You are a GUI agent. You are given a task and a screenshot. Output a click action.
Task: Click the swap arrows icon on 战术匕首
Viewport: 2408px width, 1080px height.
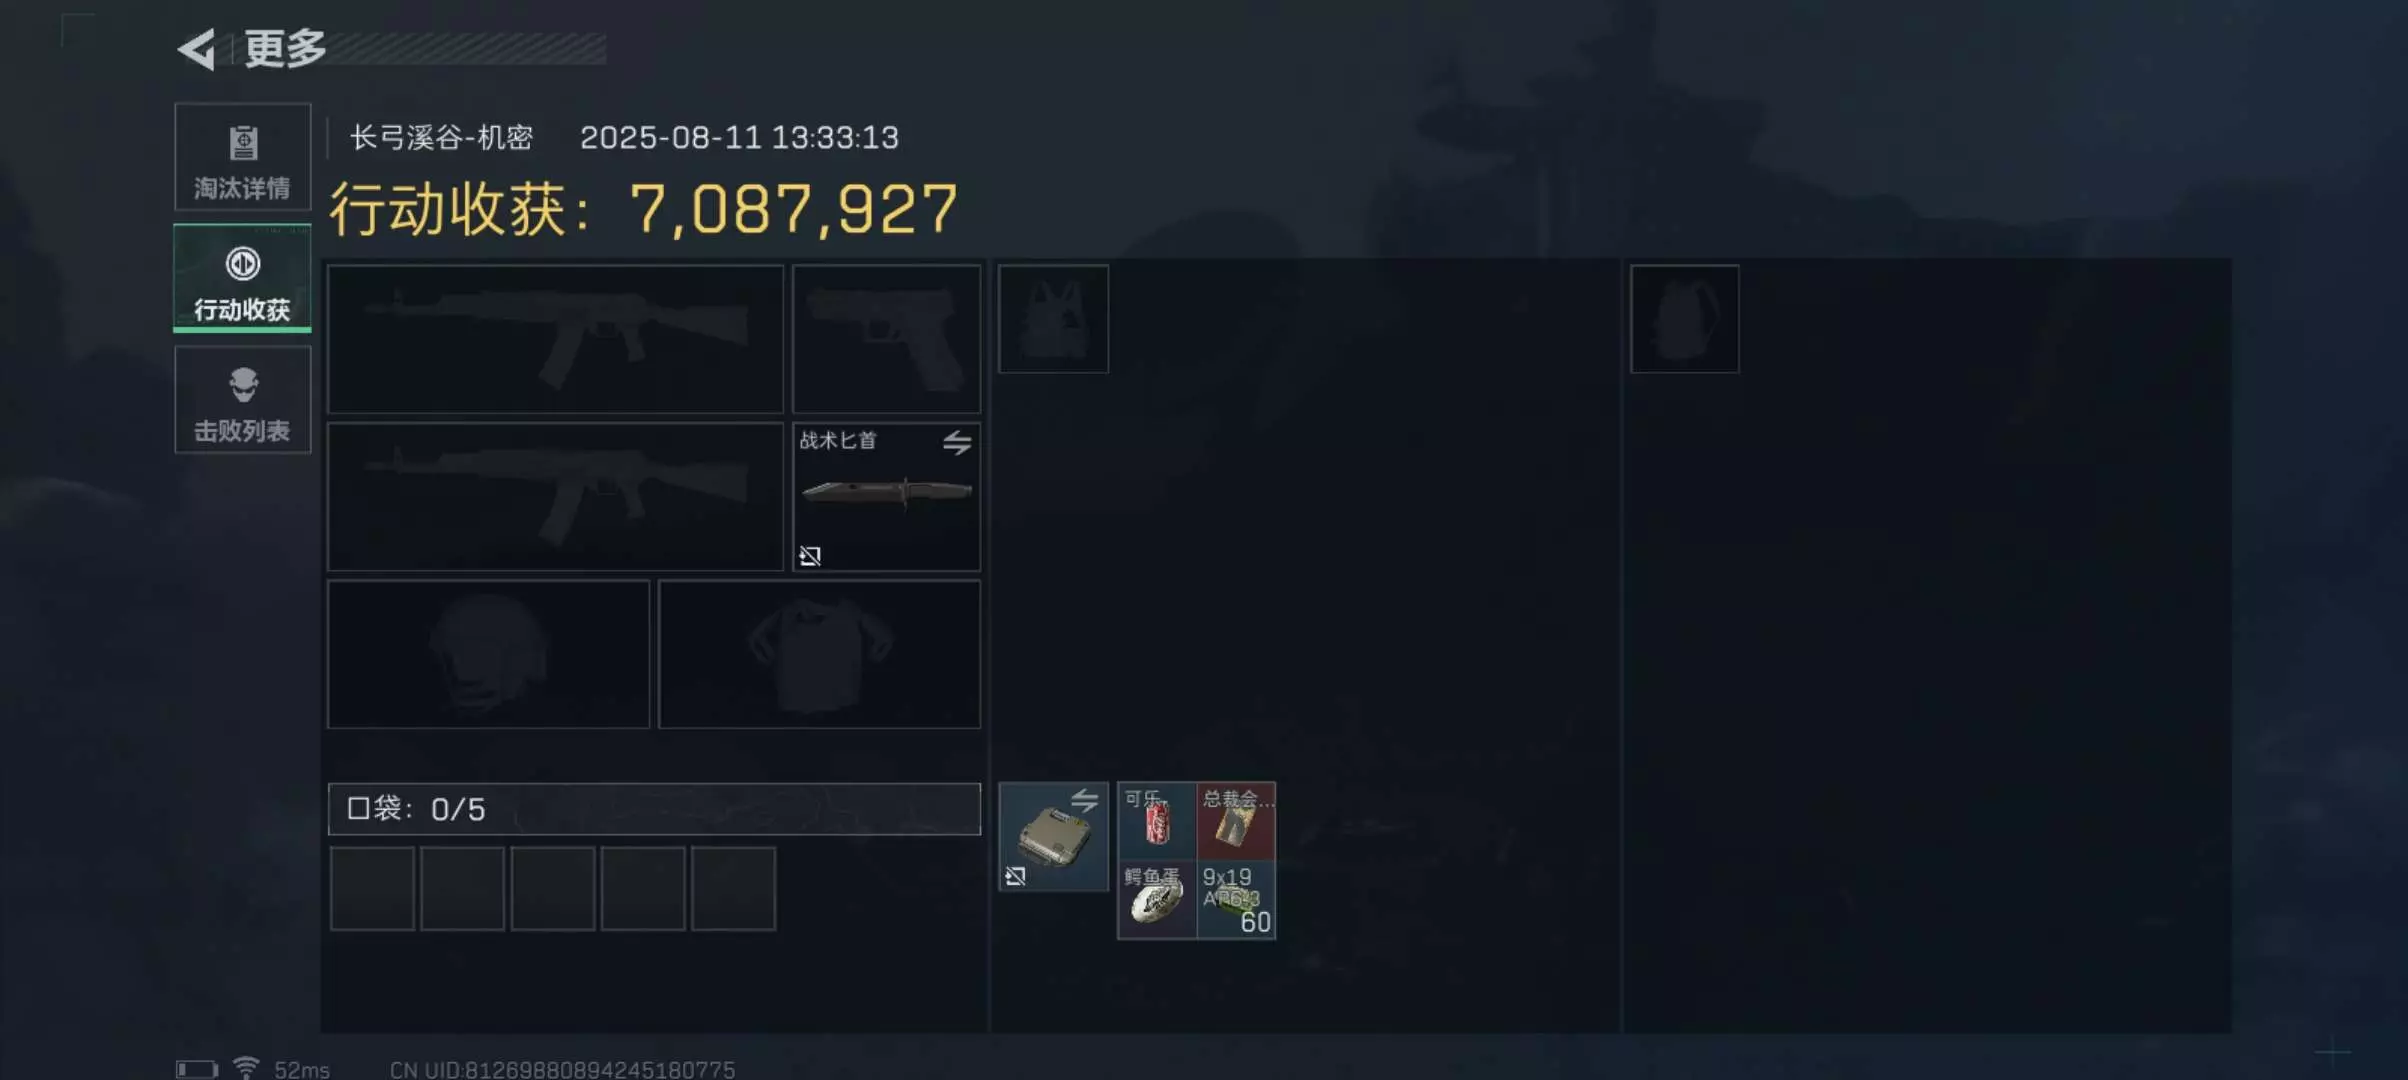[x=957, y=442]
